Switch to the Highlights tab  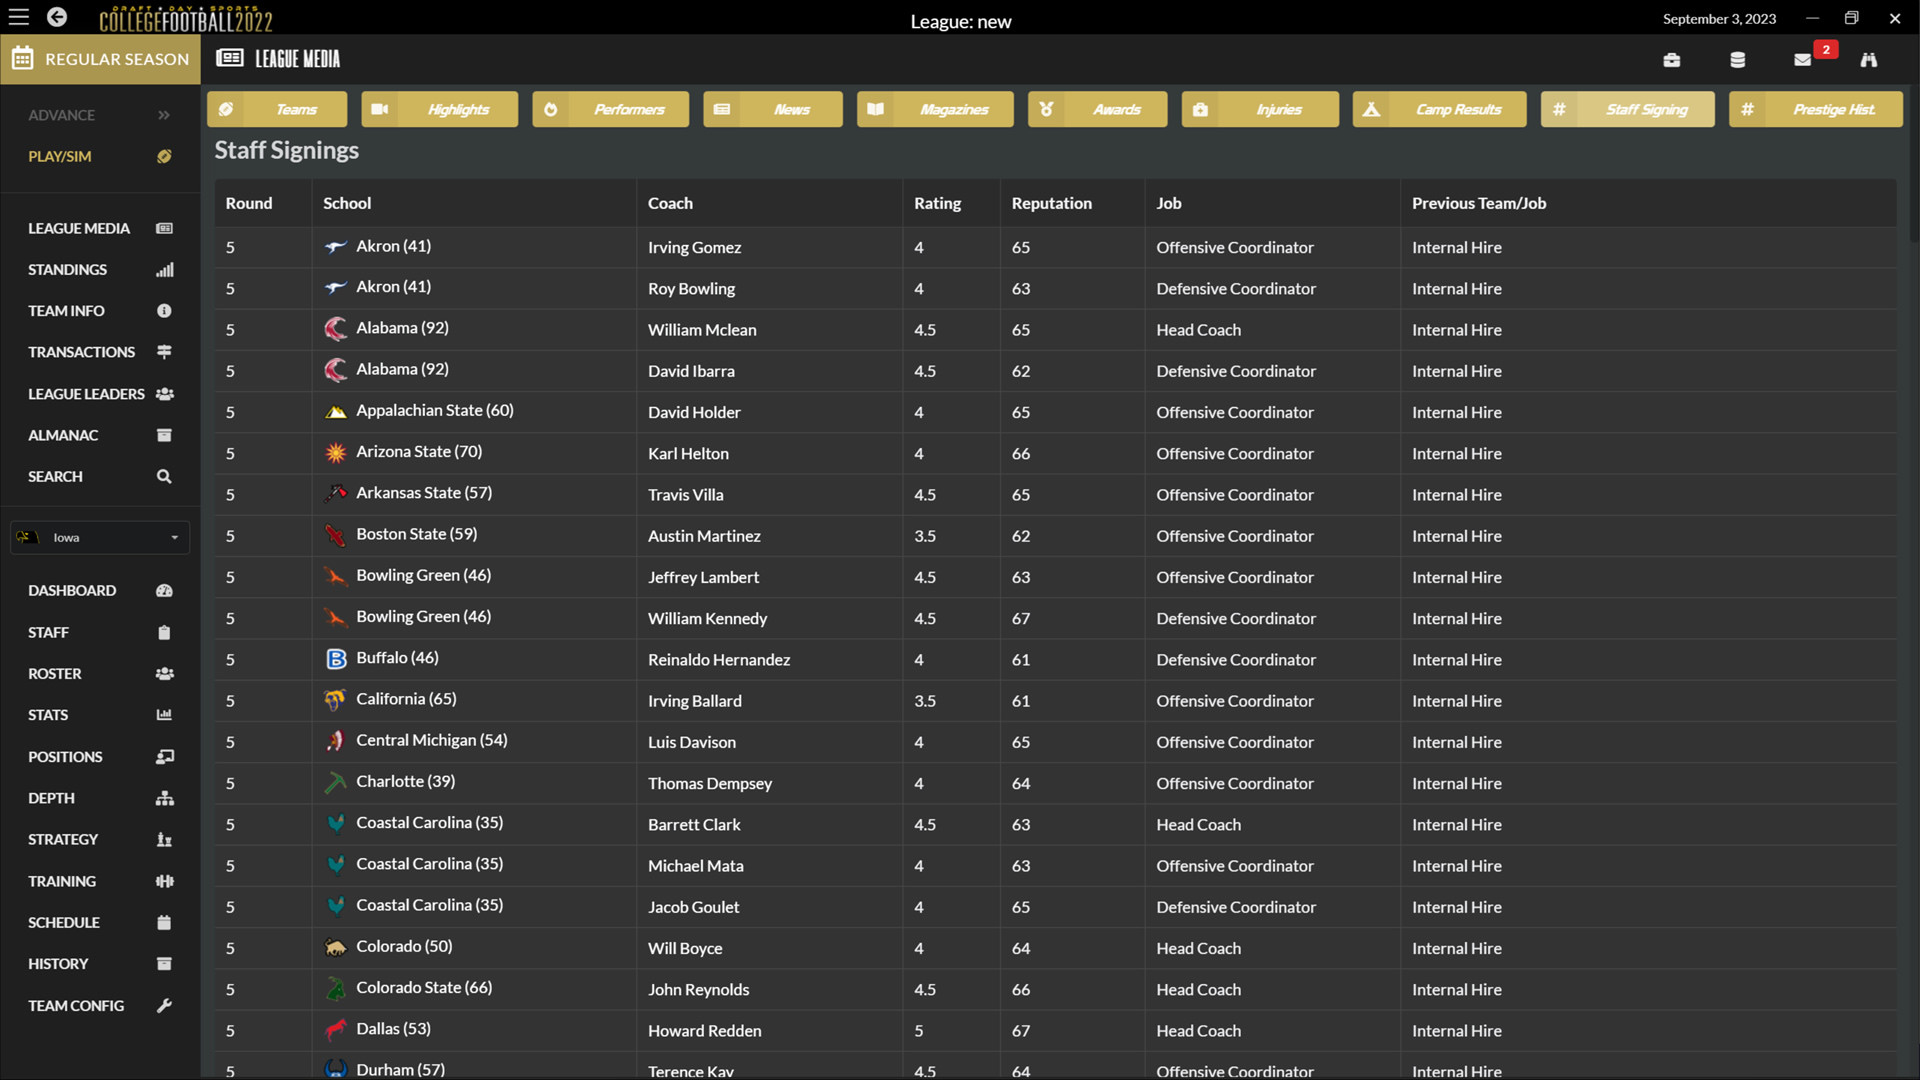pyautogui.click(x=440, y=109)
